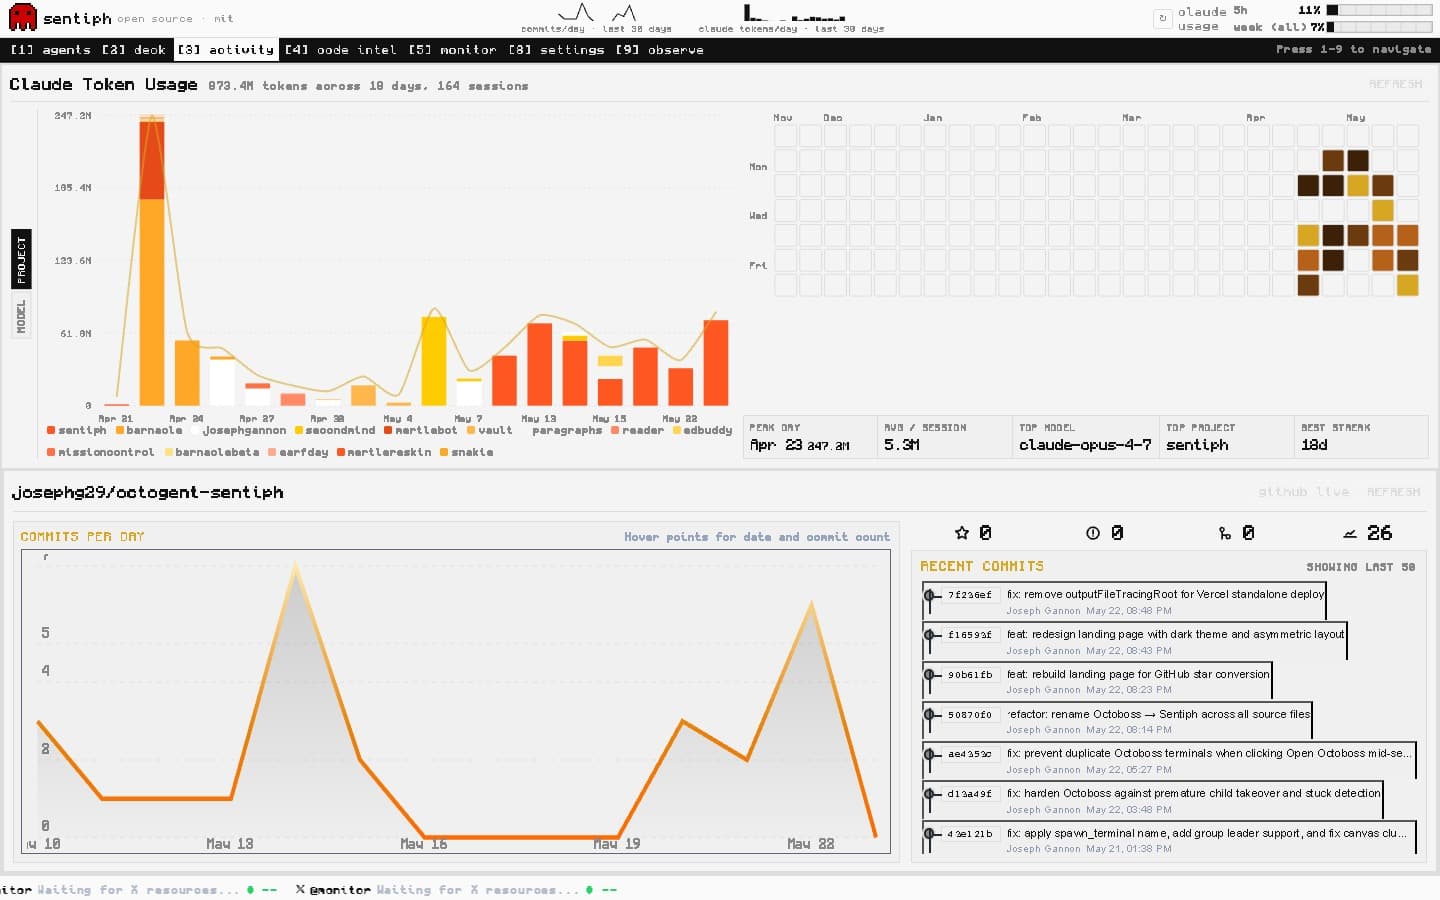Open the [8] settings tab
Image resolution: width=1440 pixels, height=900 pixels.
click(x=556, y=49)
